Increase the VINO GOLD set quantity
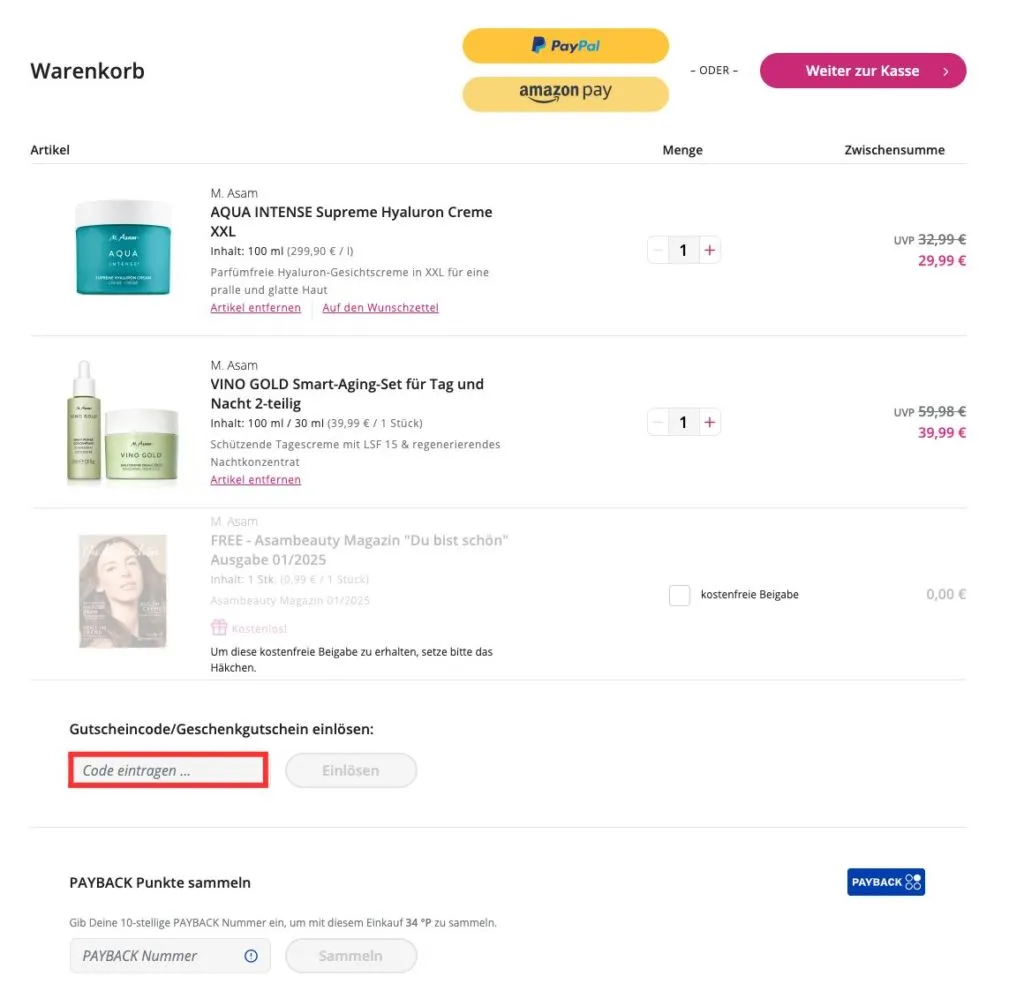Image resolution: width=1024 pixels, height=991 pixels. click(709, 421)
